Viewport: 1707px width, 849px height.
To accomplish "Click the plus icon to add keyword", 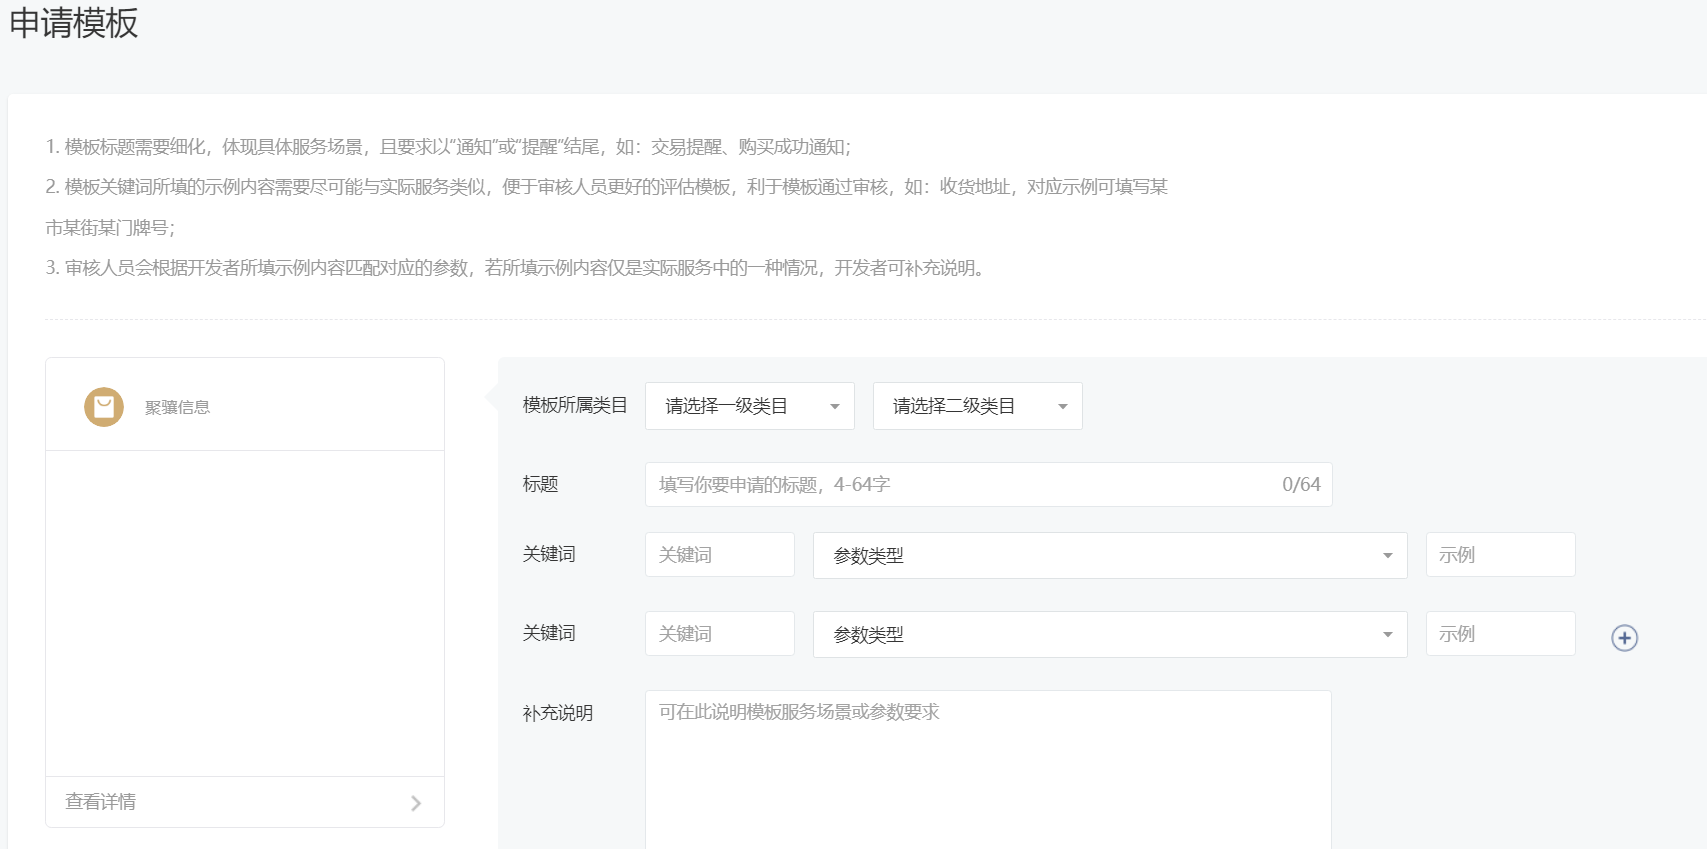I will click(1624, 638).
